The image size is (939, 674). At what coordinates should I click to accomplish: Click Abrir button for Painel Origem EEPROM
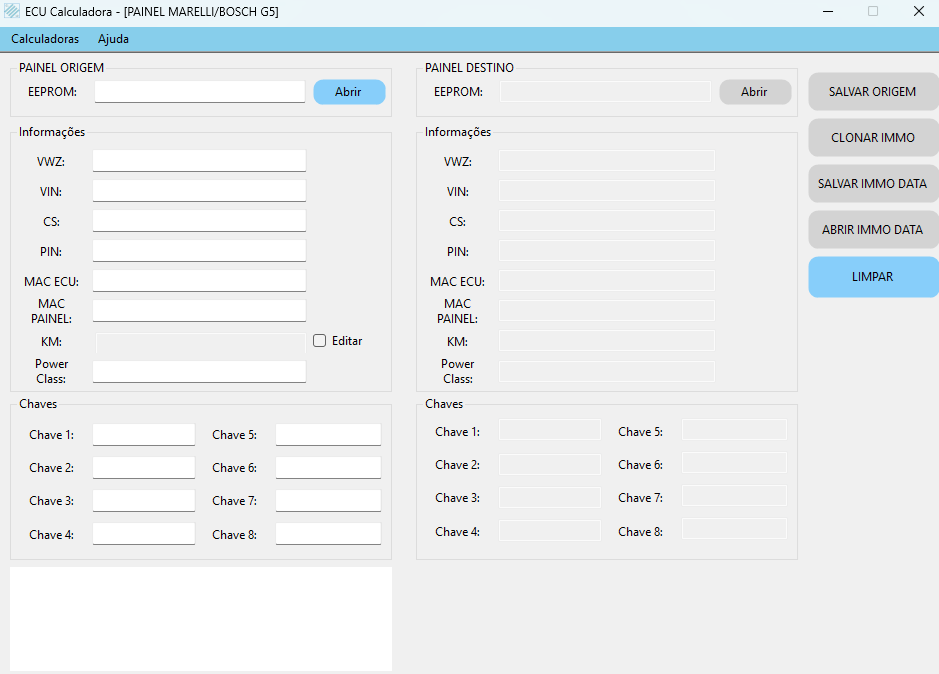click(349, 92)
